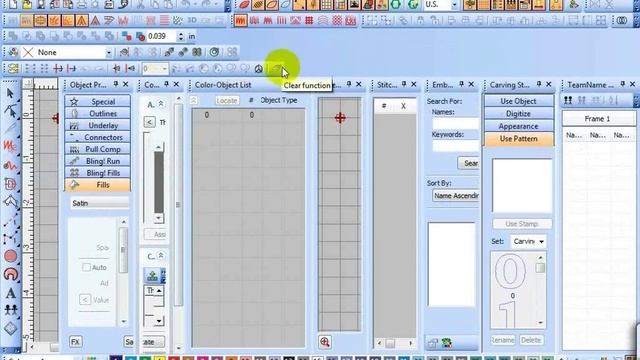The height and width of the screenshot is (360, 640).
Task: Select the '0' carving stamp thumbnail
Action: pos(511,272)
